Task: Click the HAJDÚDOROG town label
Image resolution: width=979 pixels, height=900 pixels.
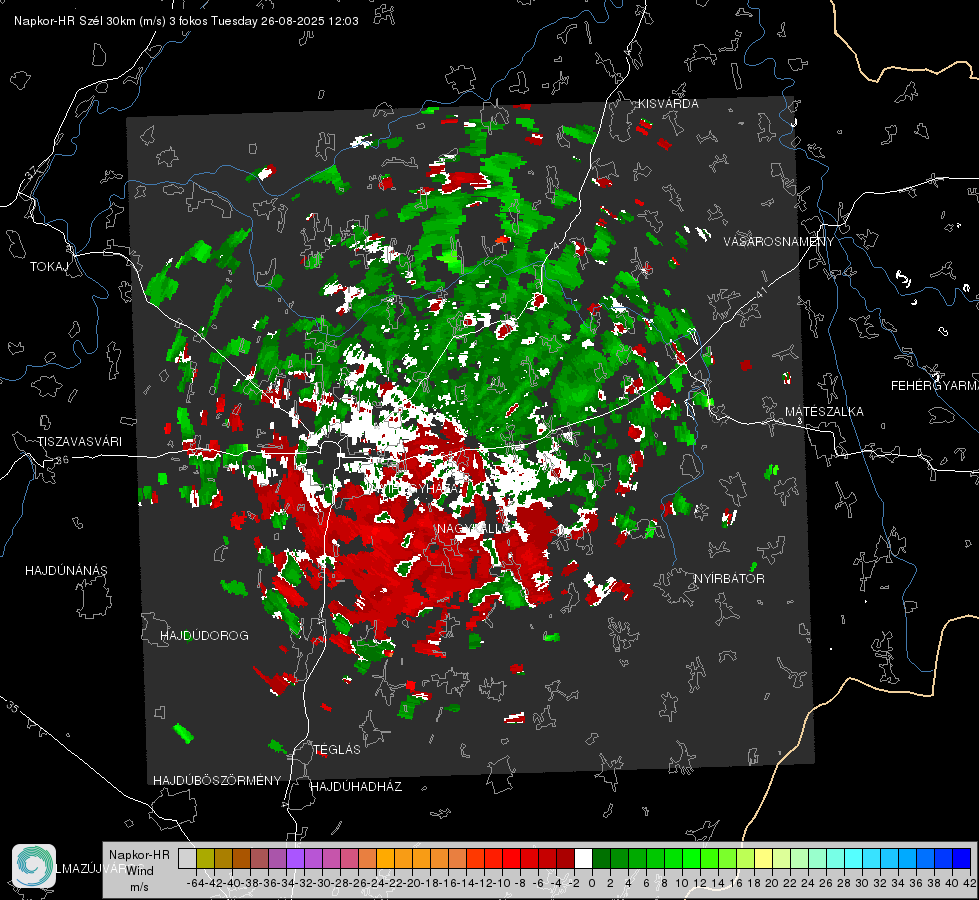Action: pyautogui.click(x=204, y=636)
